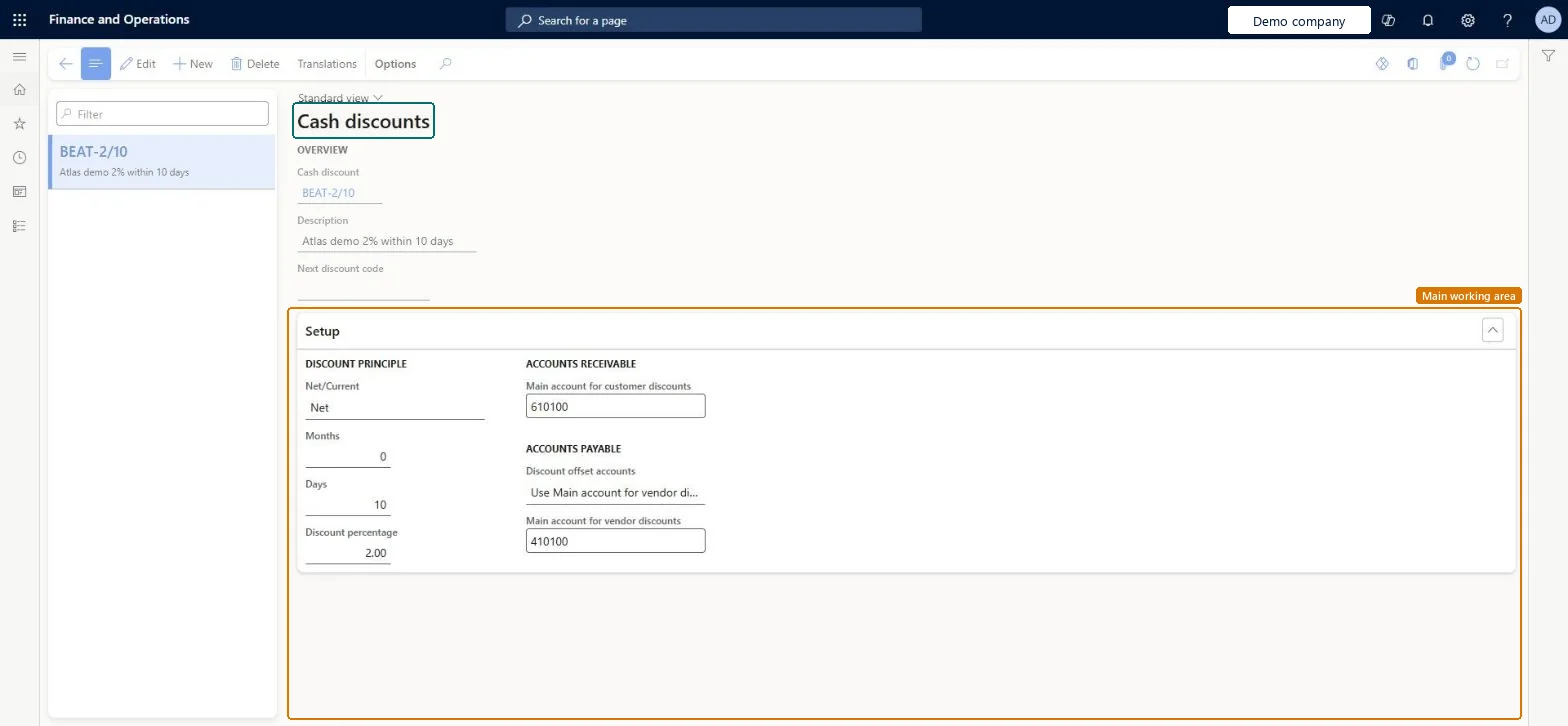Open in Microsoft Office icon

coord(1413,64)
